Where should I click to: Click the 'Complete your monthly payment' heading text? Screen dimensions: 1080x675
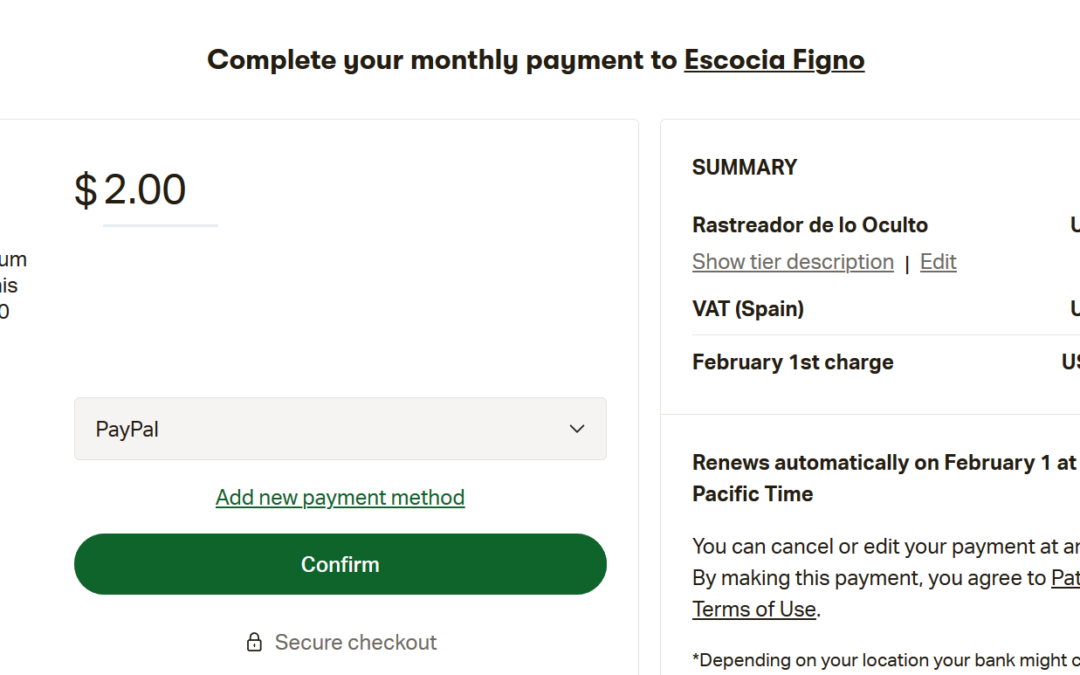coord(442,60)
